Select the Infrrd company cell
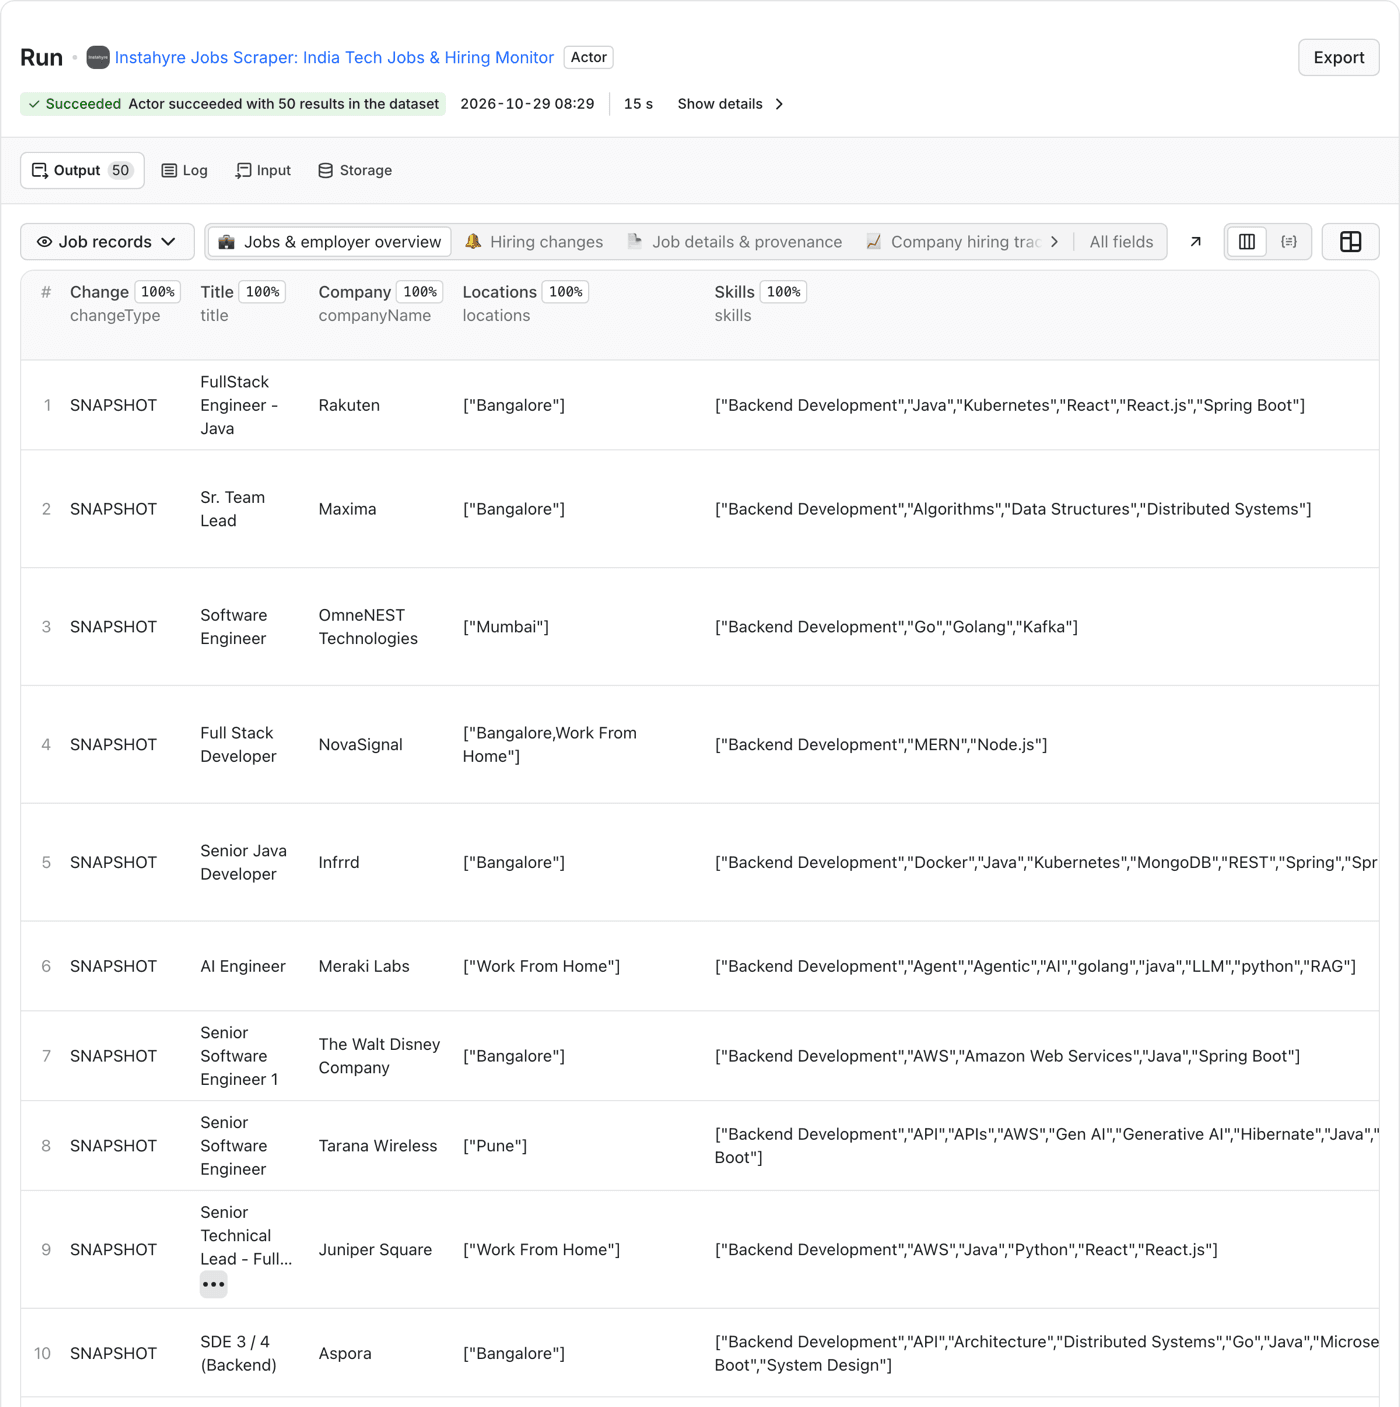Image resolution: width=1400 pixels, height=1407 pixels. [339, 862]
